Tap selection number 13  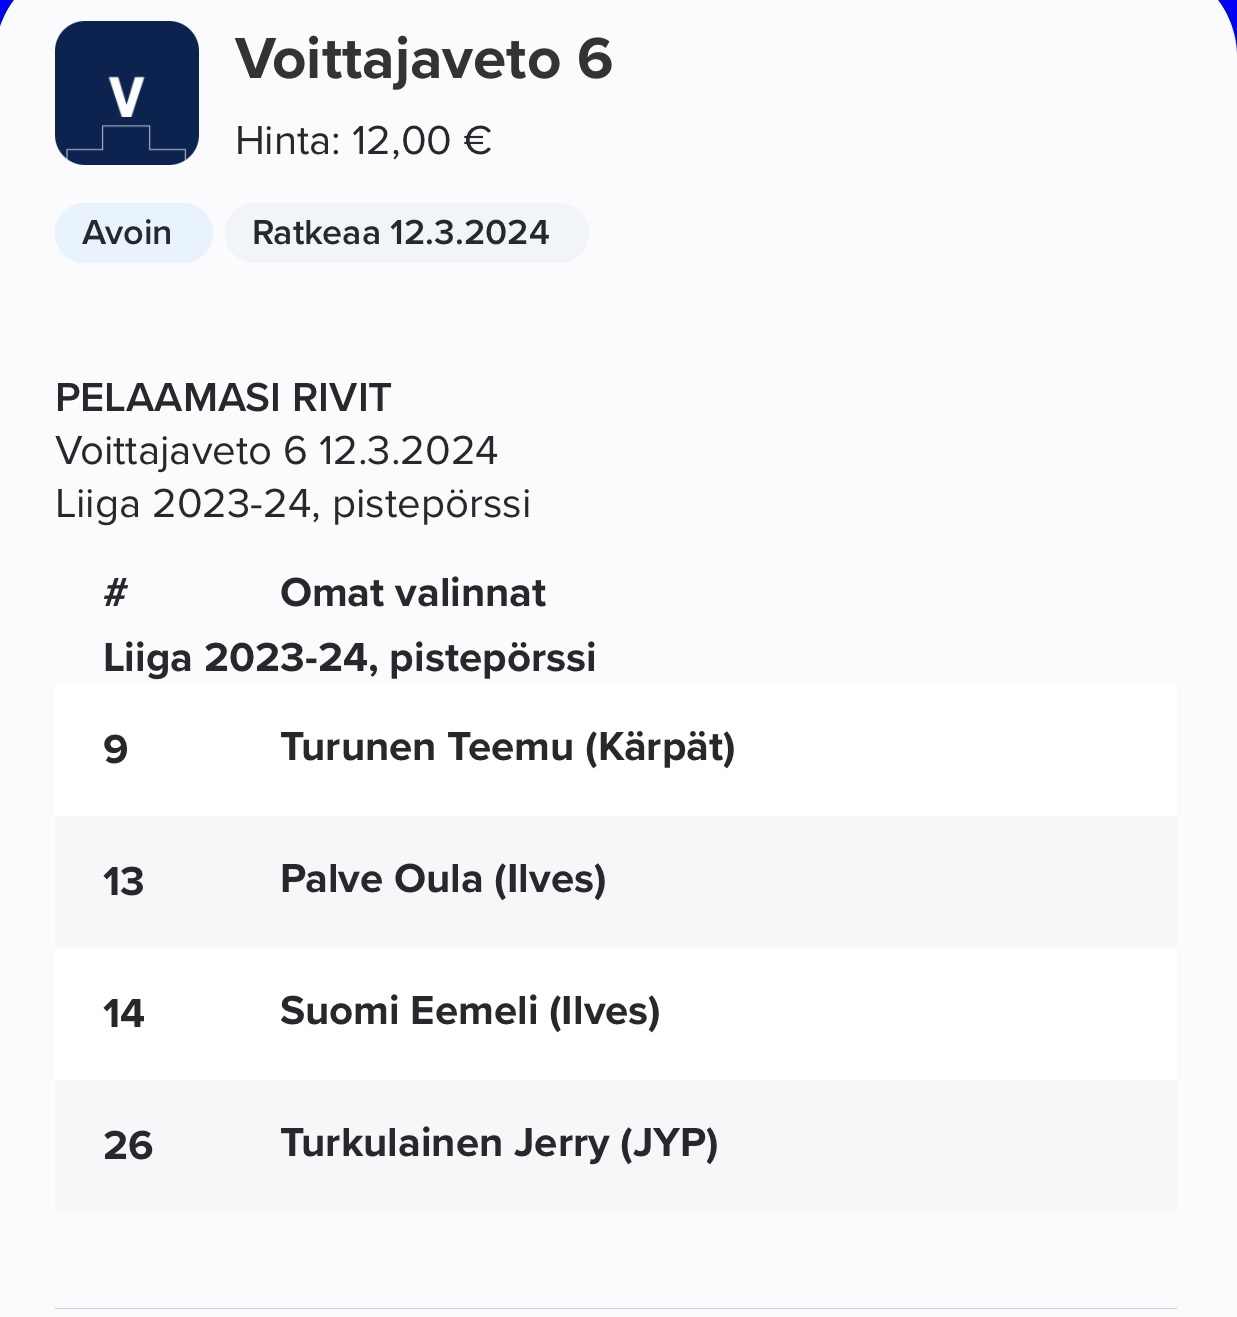click(x=124, y=881)
